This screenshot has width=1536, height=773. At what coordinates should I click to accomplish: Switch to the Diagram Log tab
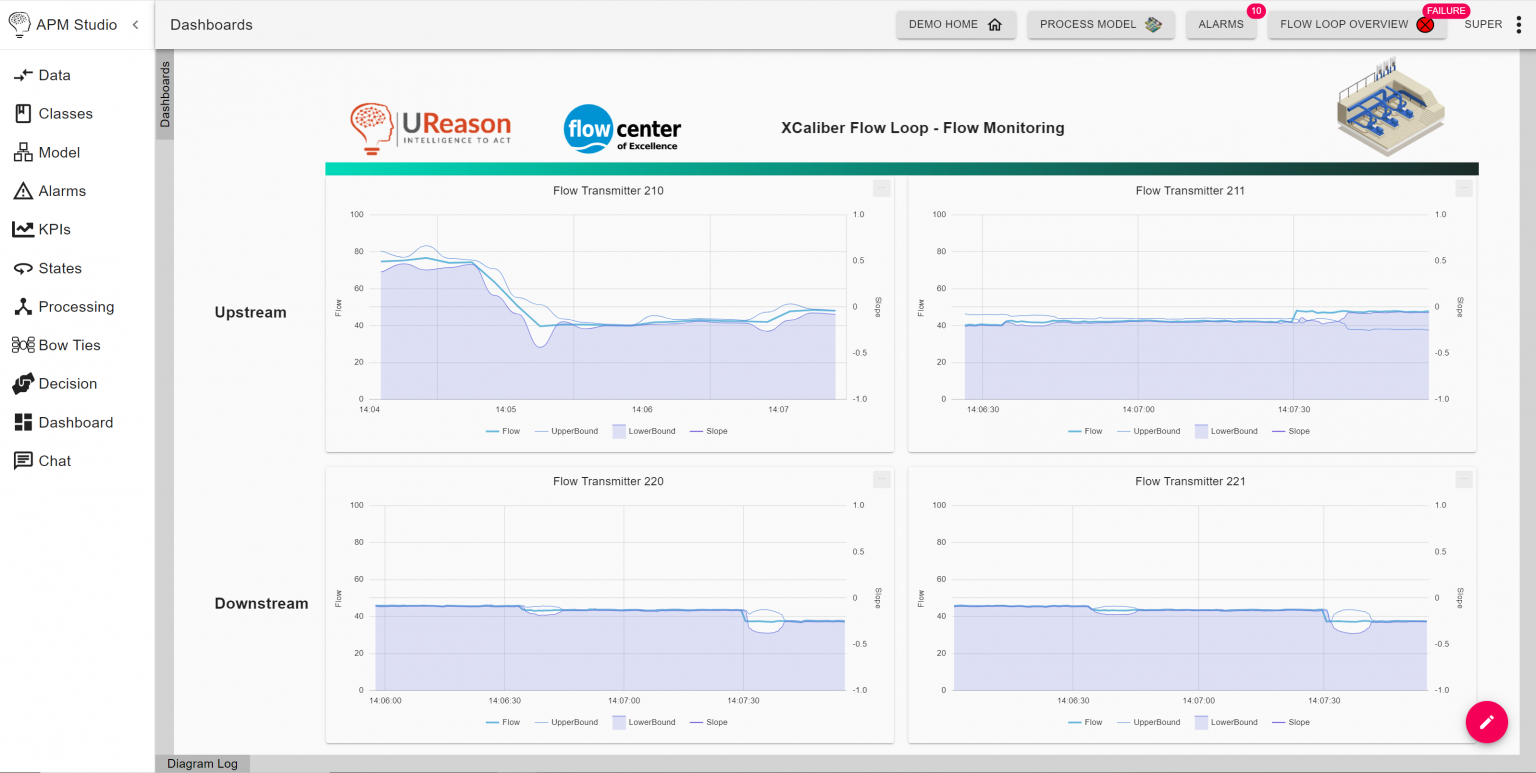(x=202, y=763)
